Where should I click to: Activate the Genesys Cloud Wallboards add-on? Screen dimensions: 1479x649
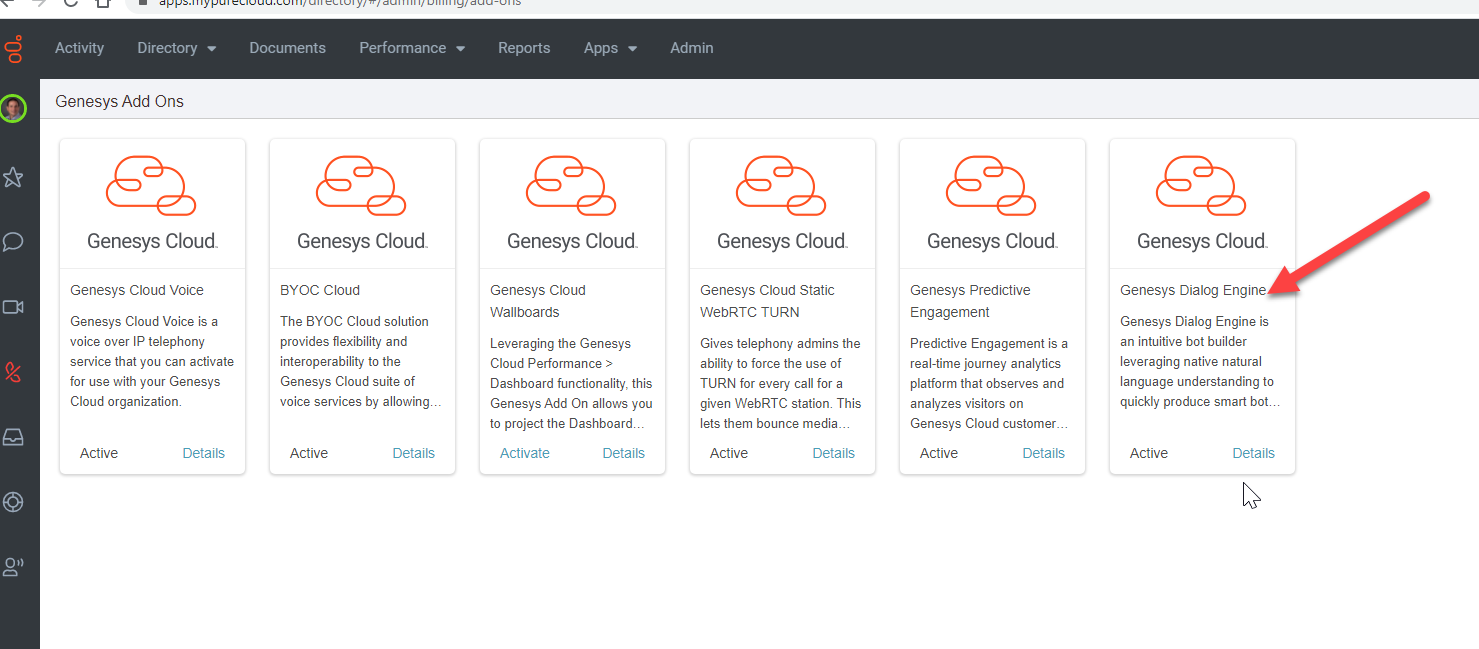coord(524,453)
